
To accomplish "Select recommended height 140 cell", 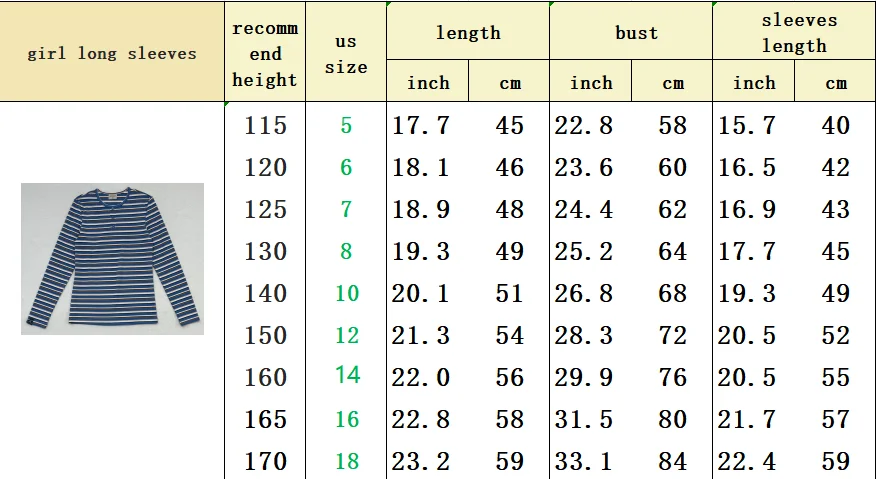I will (x=265, y=293).
